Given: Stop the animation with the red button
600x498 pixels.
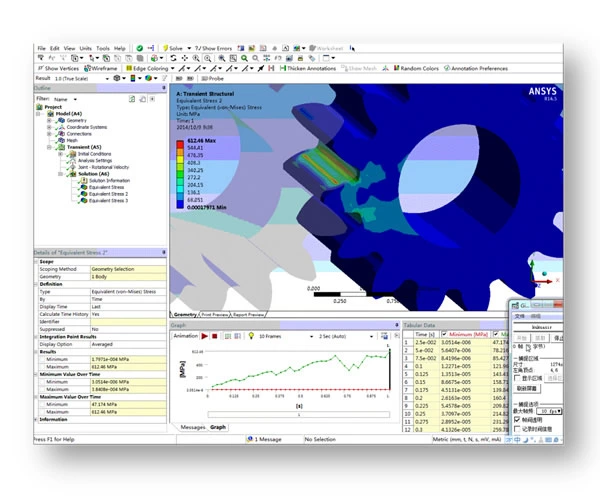Looking at the screenshot, I should click(x=213, y=336).
